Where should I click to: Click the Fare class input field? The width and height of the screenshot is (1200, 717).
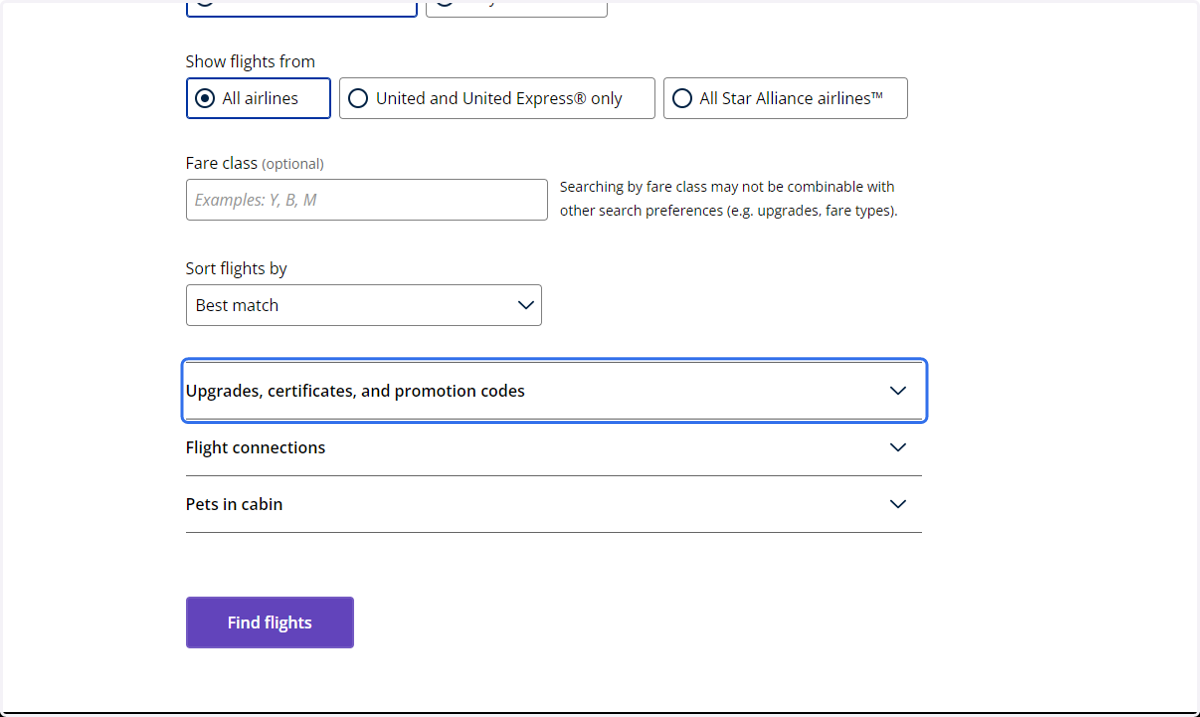click(367, 200)
